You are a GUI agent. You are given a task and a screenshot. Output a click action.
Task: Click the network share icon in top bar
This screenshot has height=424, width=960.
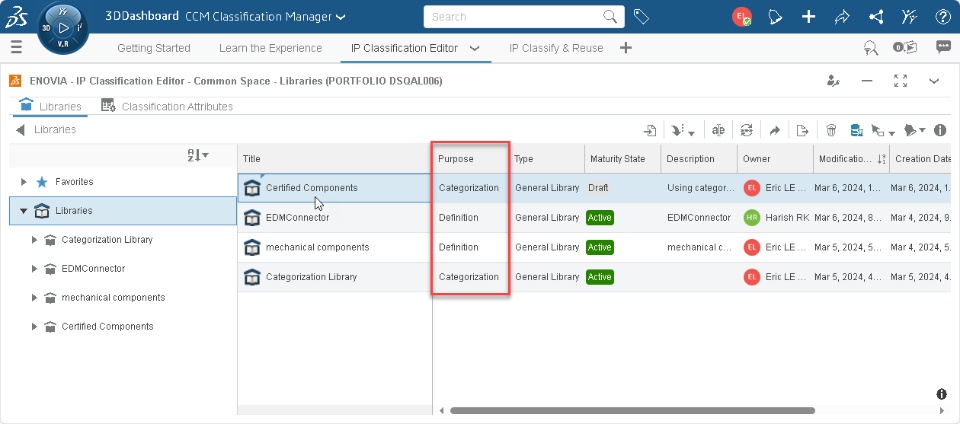[876, 16]
